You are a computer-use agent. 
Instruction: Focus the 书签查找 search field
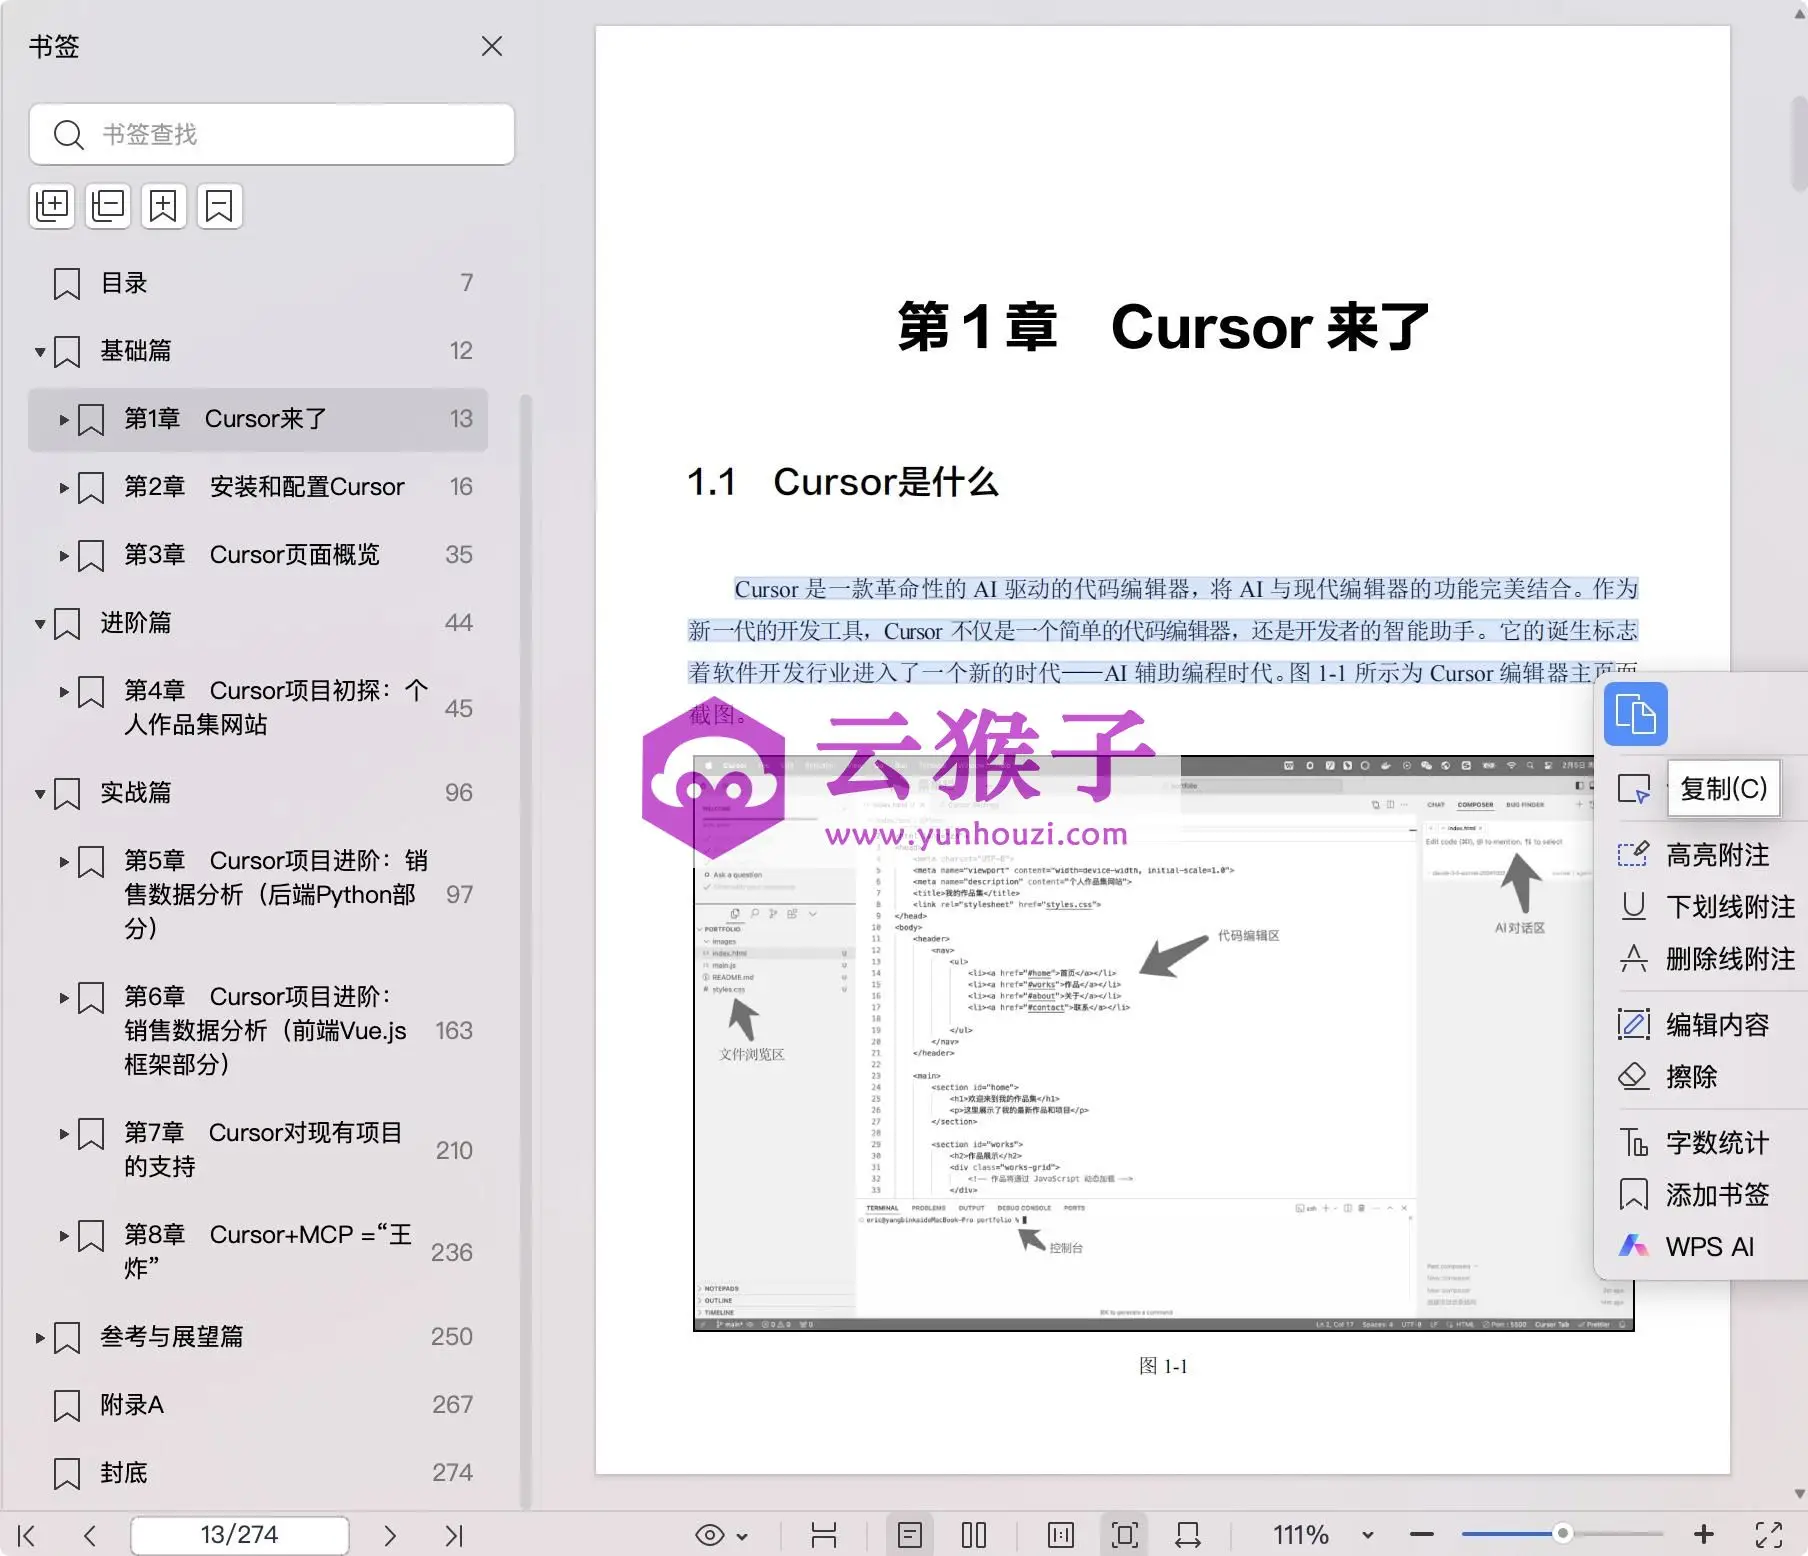coord(272,134)
